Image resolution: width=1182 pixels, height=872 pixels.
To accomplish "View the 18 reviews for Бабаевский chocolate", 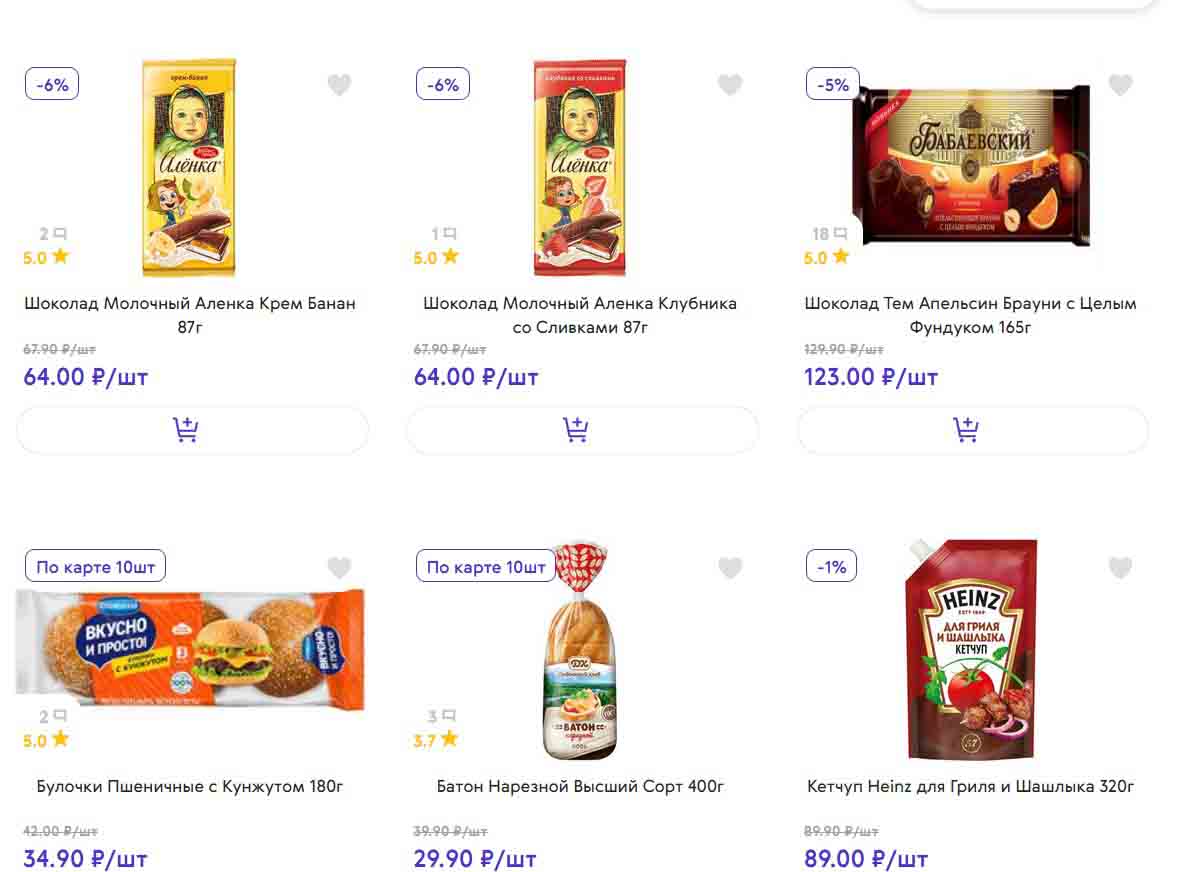I will (831, 234).
